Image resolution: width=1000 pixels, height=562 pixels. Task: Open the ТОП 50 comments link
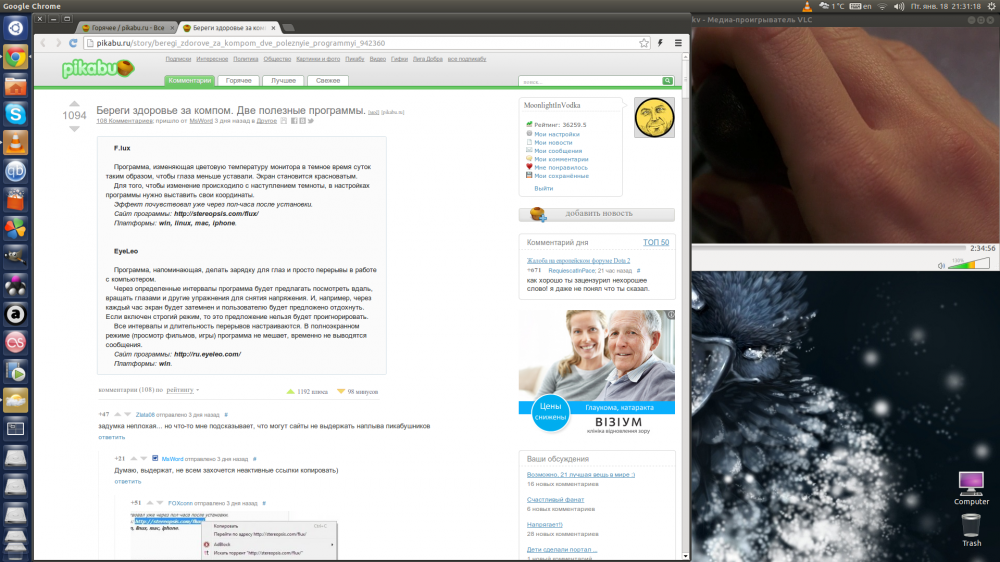coord(656,242)
